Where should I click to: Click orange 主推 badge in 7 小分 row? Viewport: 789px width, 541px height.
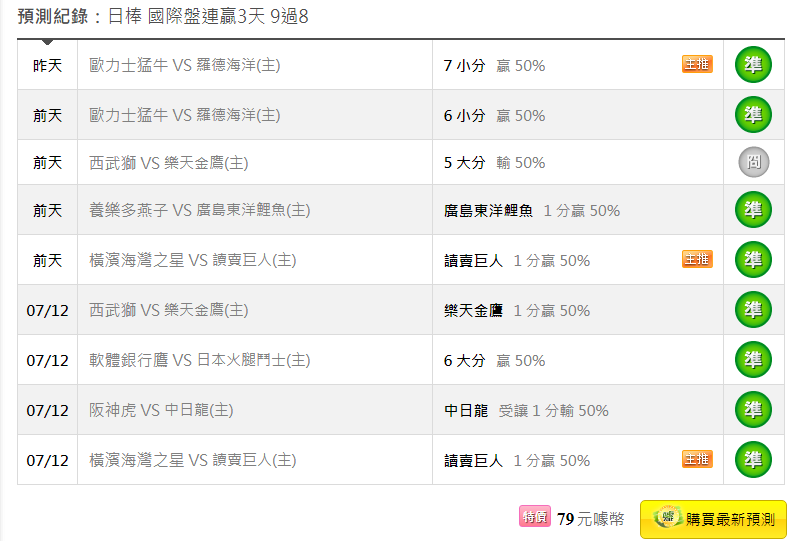[697, 65]
